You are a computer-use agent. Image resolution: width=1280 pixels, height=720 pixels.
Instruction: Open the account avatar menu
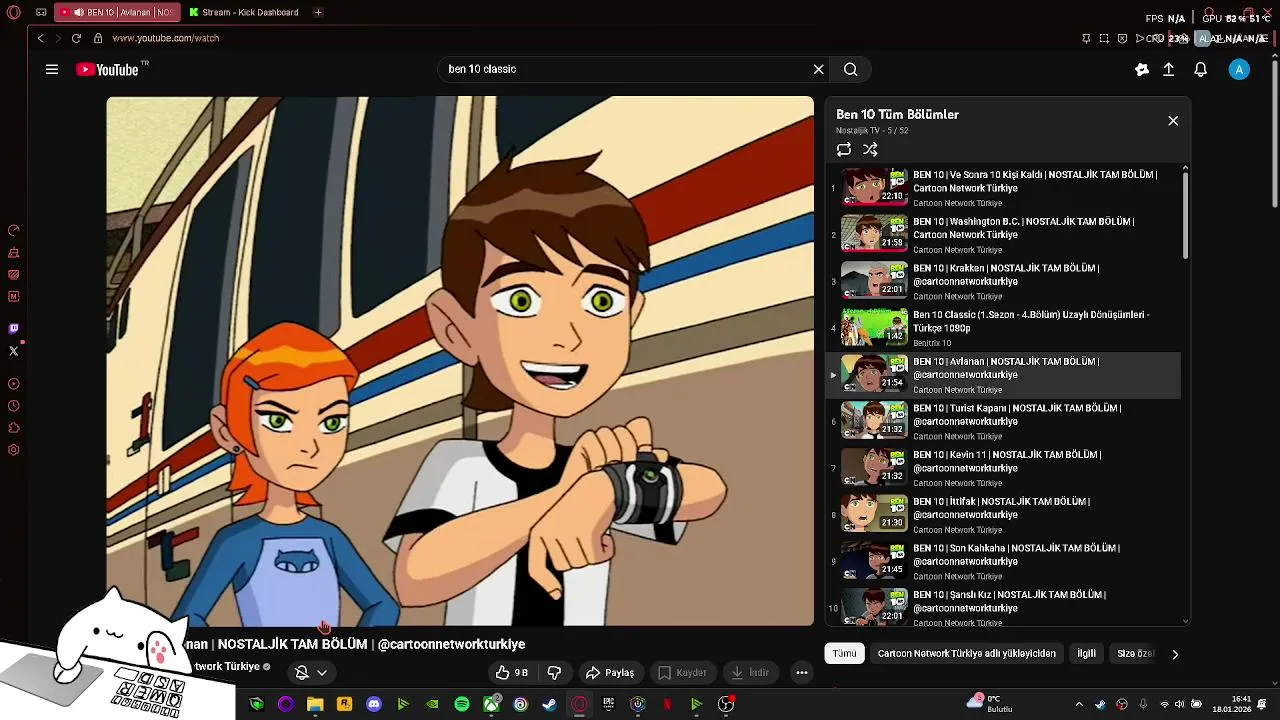click(x=1239, y=69)
